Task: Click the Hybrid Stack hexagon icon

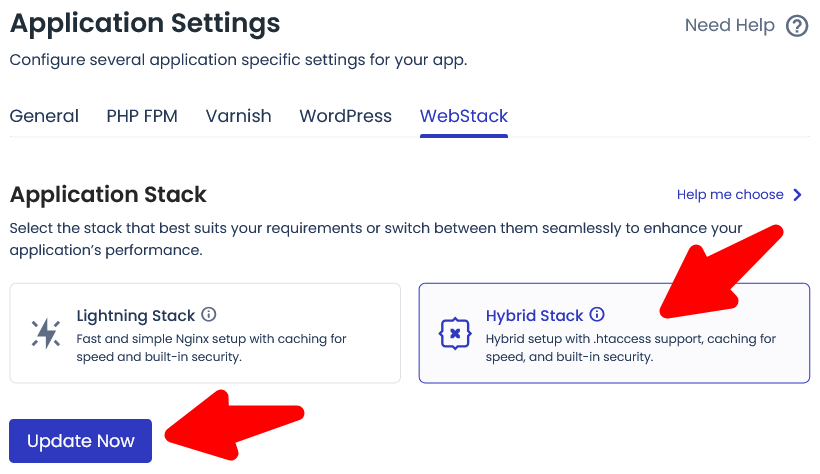Action: click(455, 333)
